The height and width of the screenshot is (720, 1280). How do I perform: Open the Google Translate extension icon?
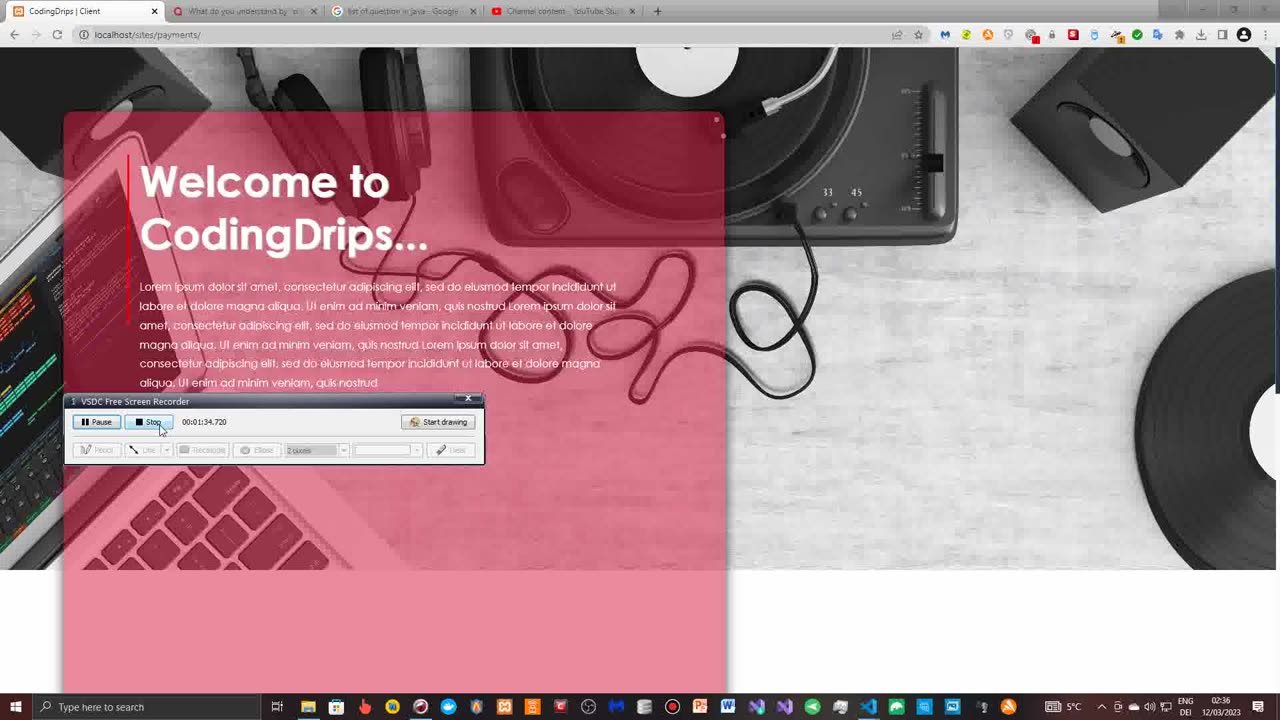click(x=1158, y=35)
